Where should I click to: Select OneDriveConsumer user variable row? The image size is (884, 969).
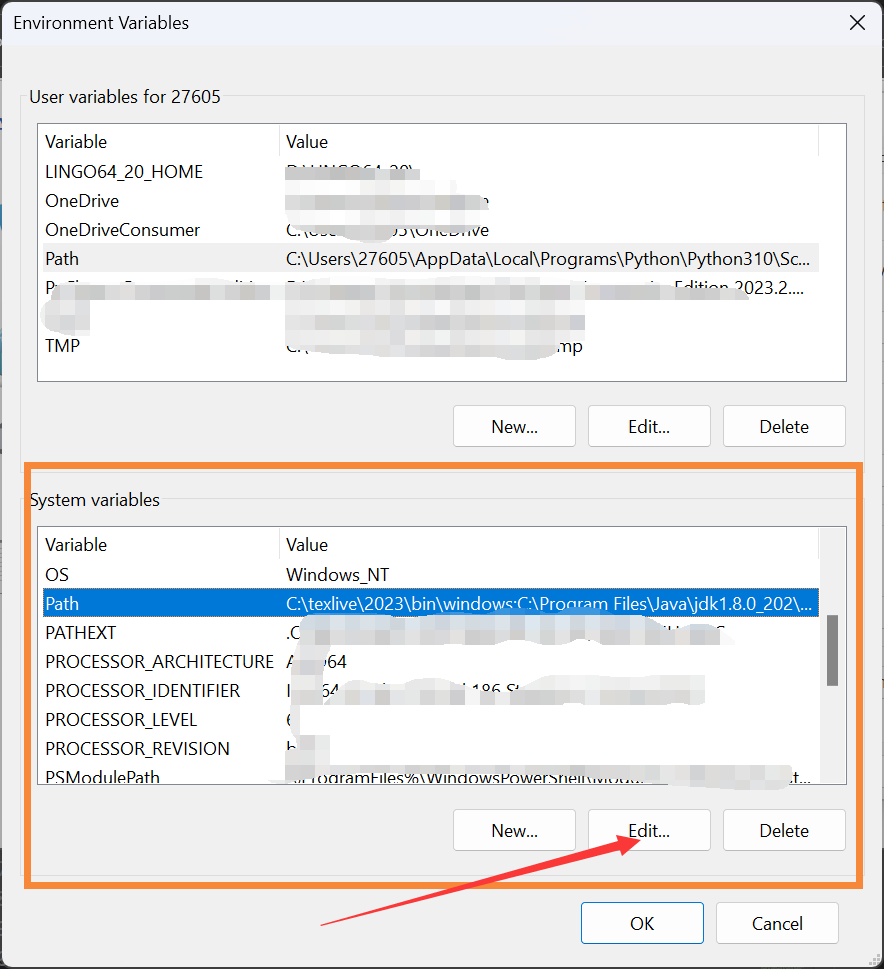pos(431,230)
